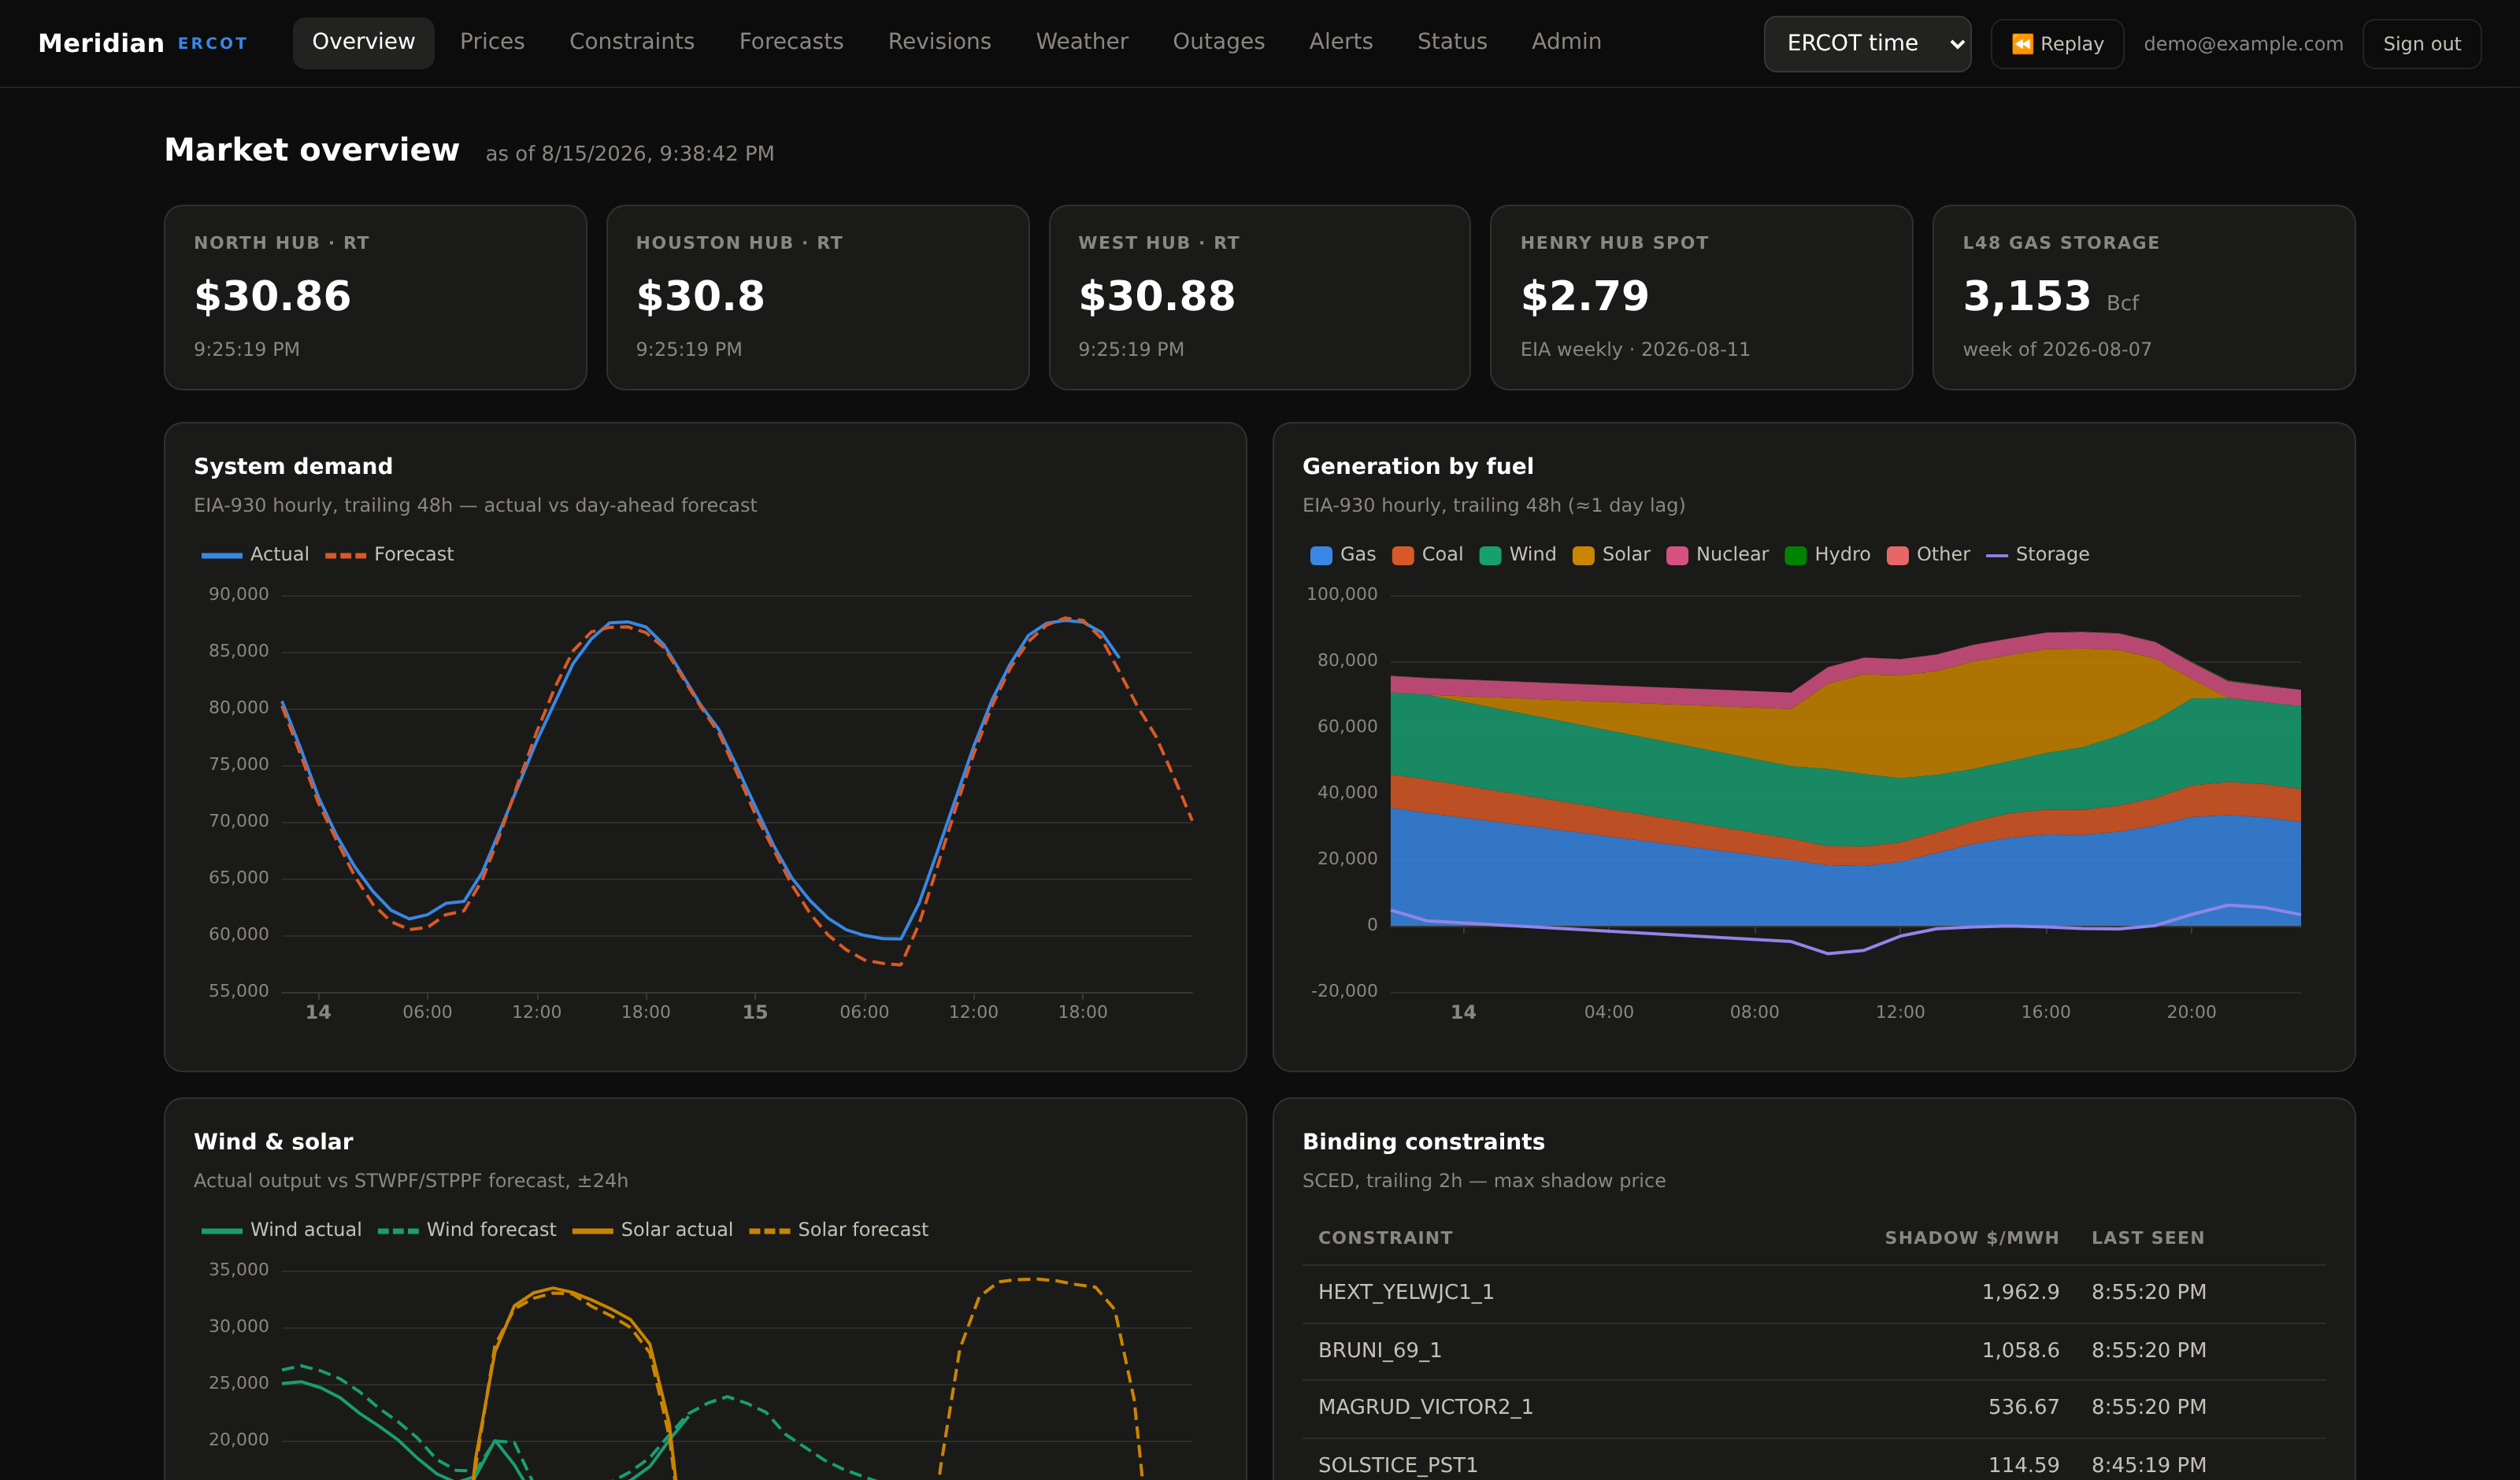Toggle Solar actual legend entry
The width and height of the screenshot is (2520, 1480).
(652, 1229)
